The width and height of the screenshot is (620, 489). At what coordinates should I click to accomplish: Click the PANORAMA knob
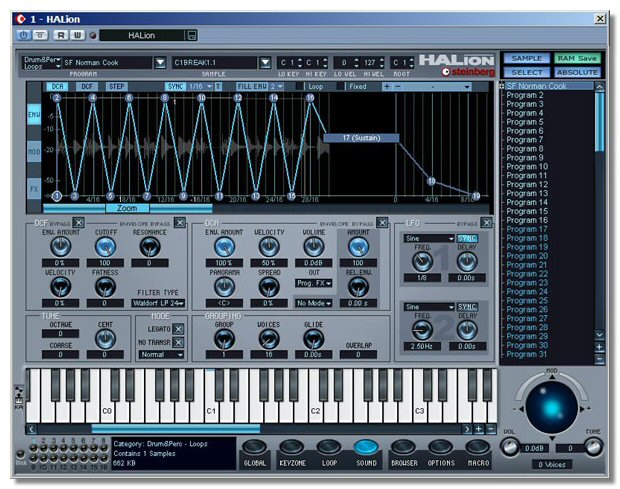point(224,287)
